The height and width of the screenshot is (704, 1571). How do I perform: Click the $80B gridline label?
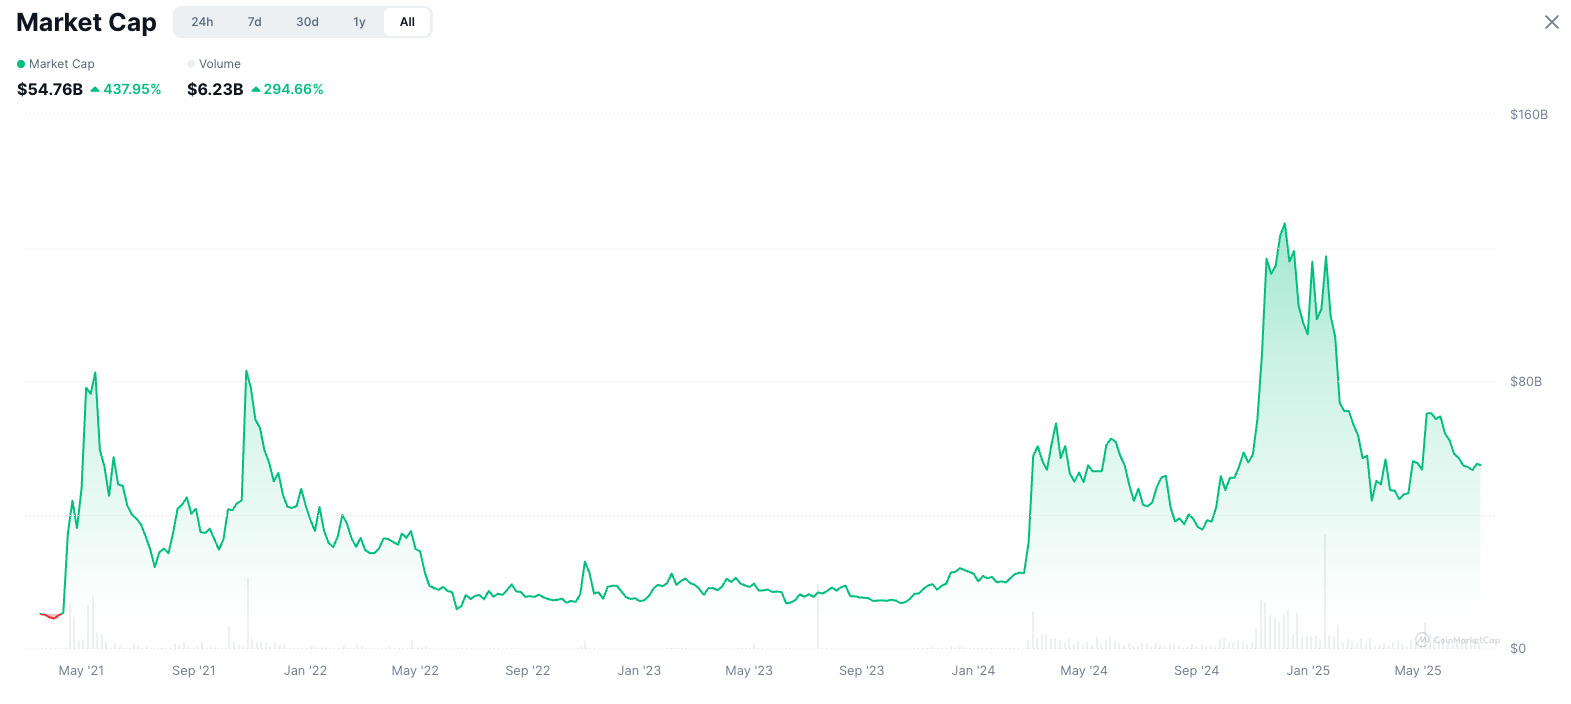coord(1525,381)
